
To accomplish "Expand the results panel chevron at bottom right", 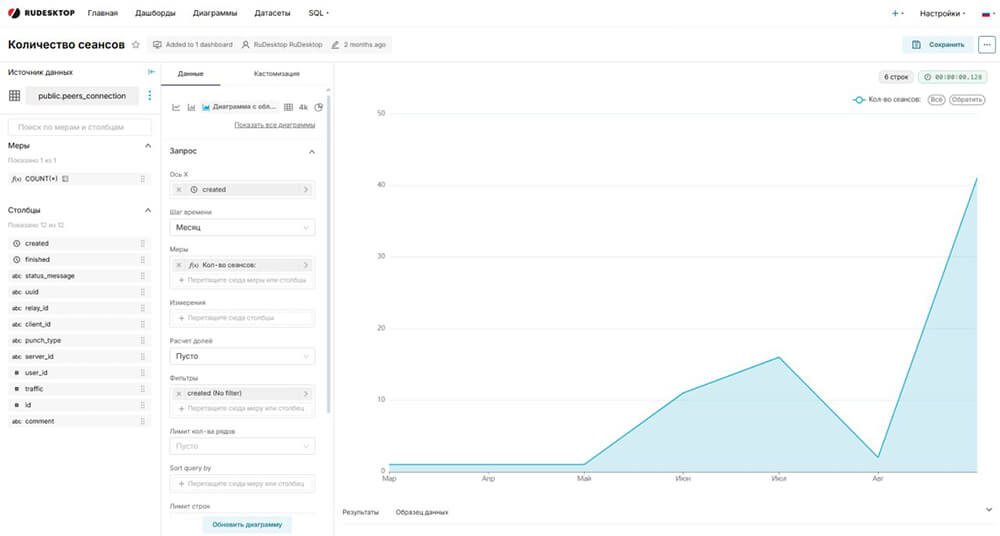I will point(989,510).
